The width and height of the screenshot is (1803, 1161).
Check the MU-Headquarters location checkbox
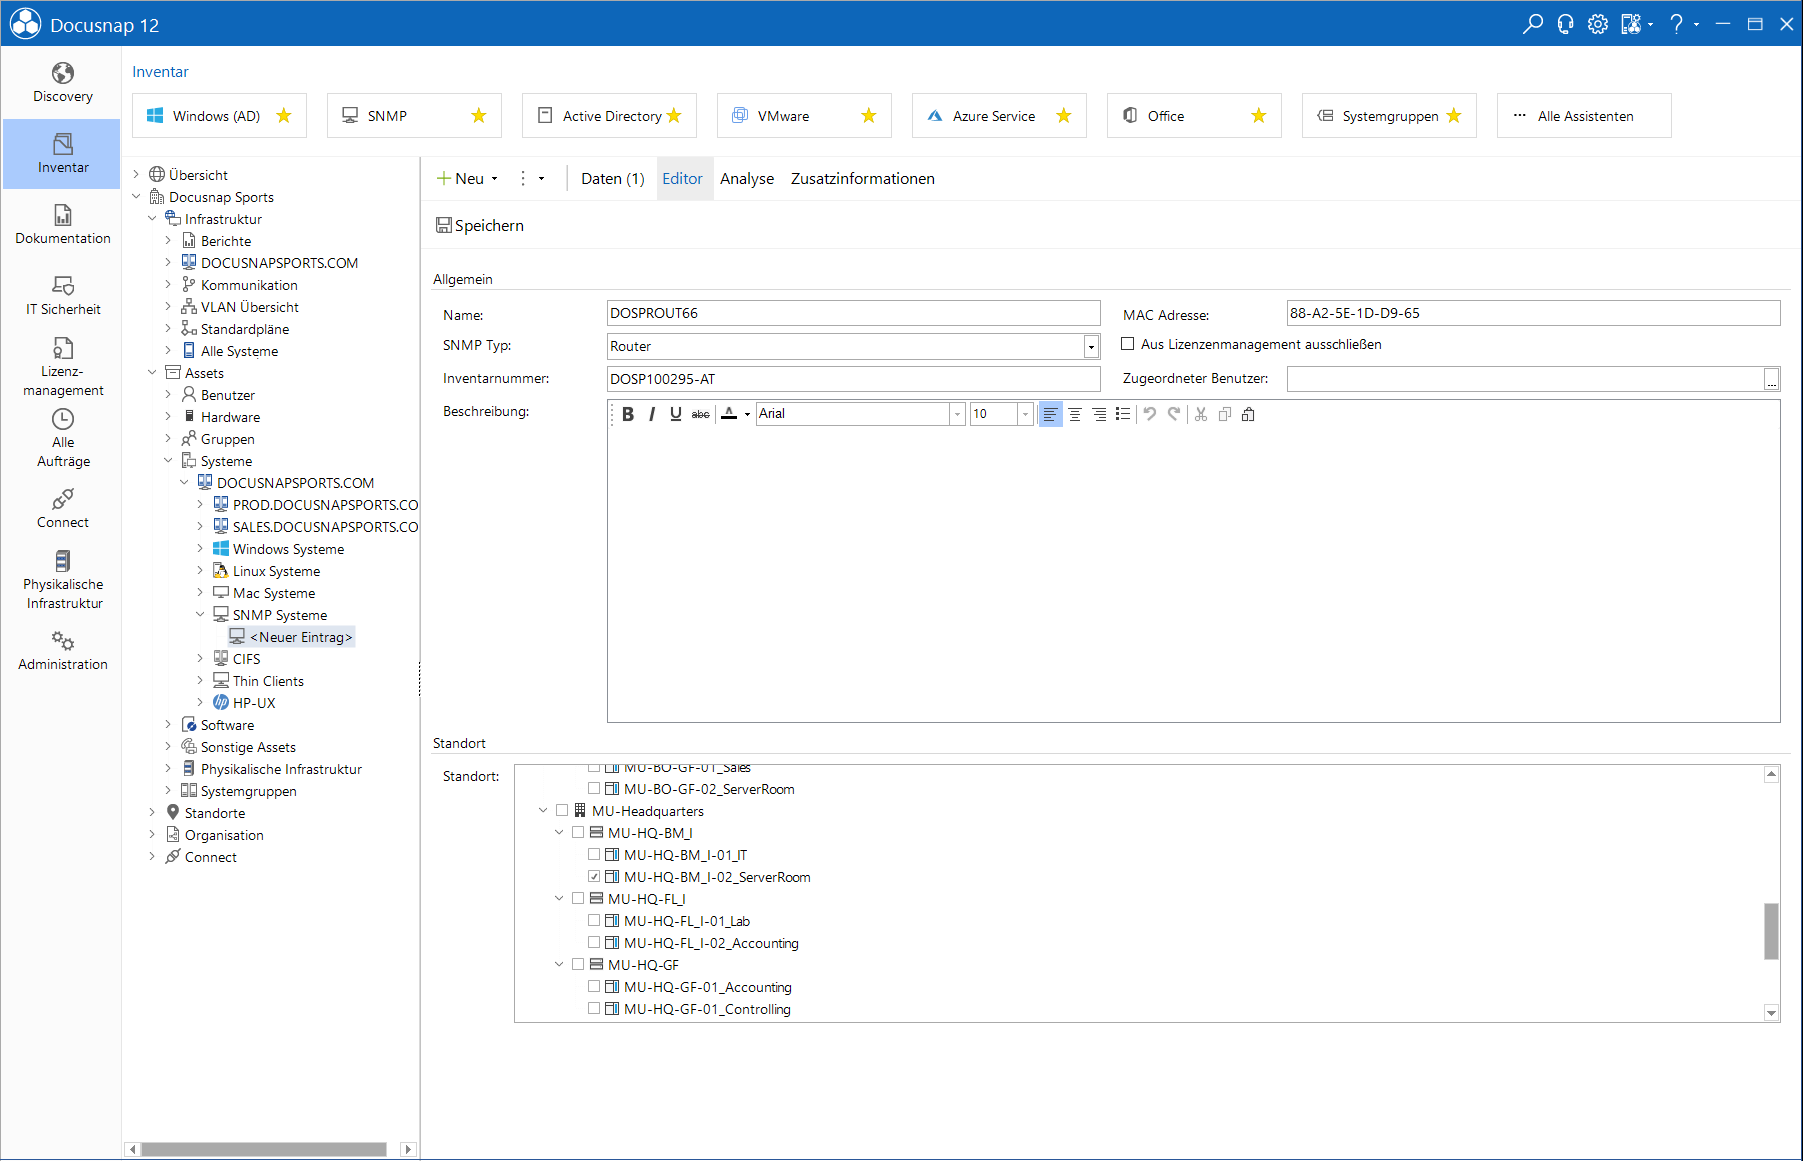(x=562, y=811)
